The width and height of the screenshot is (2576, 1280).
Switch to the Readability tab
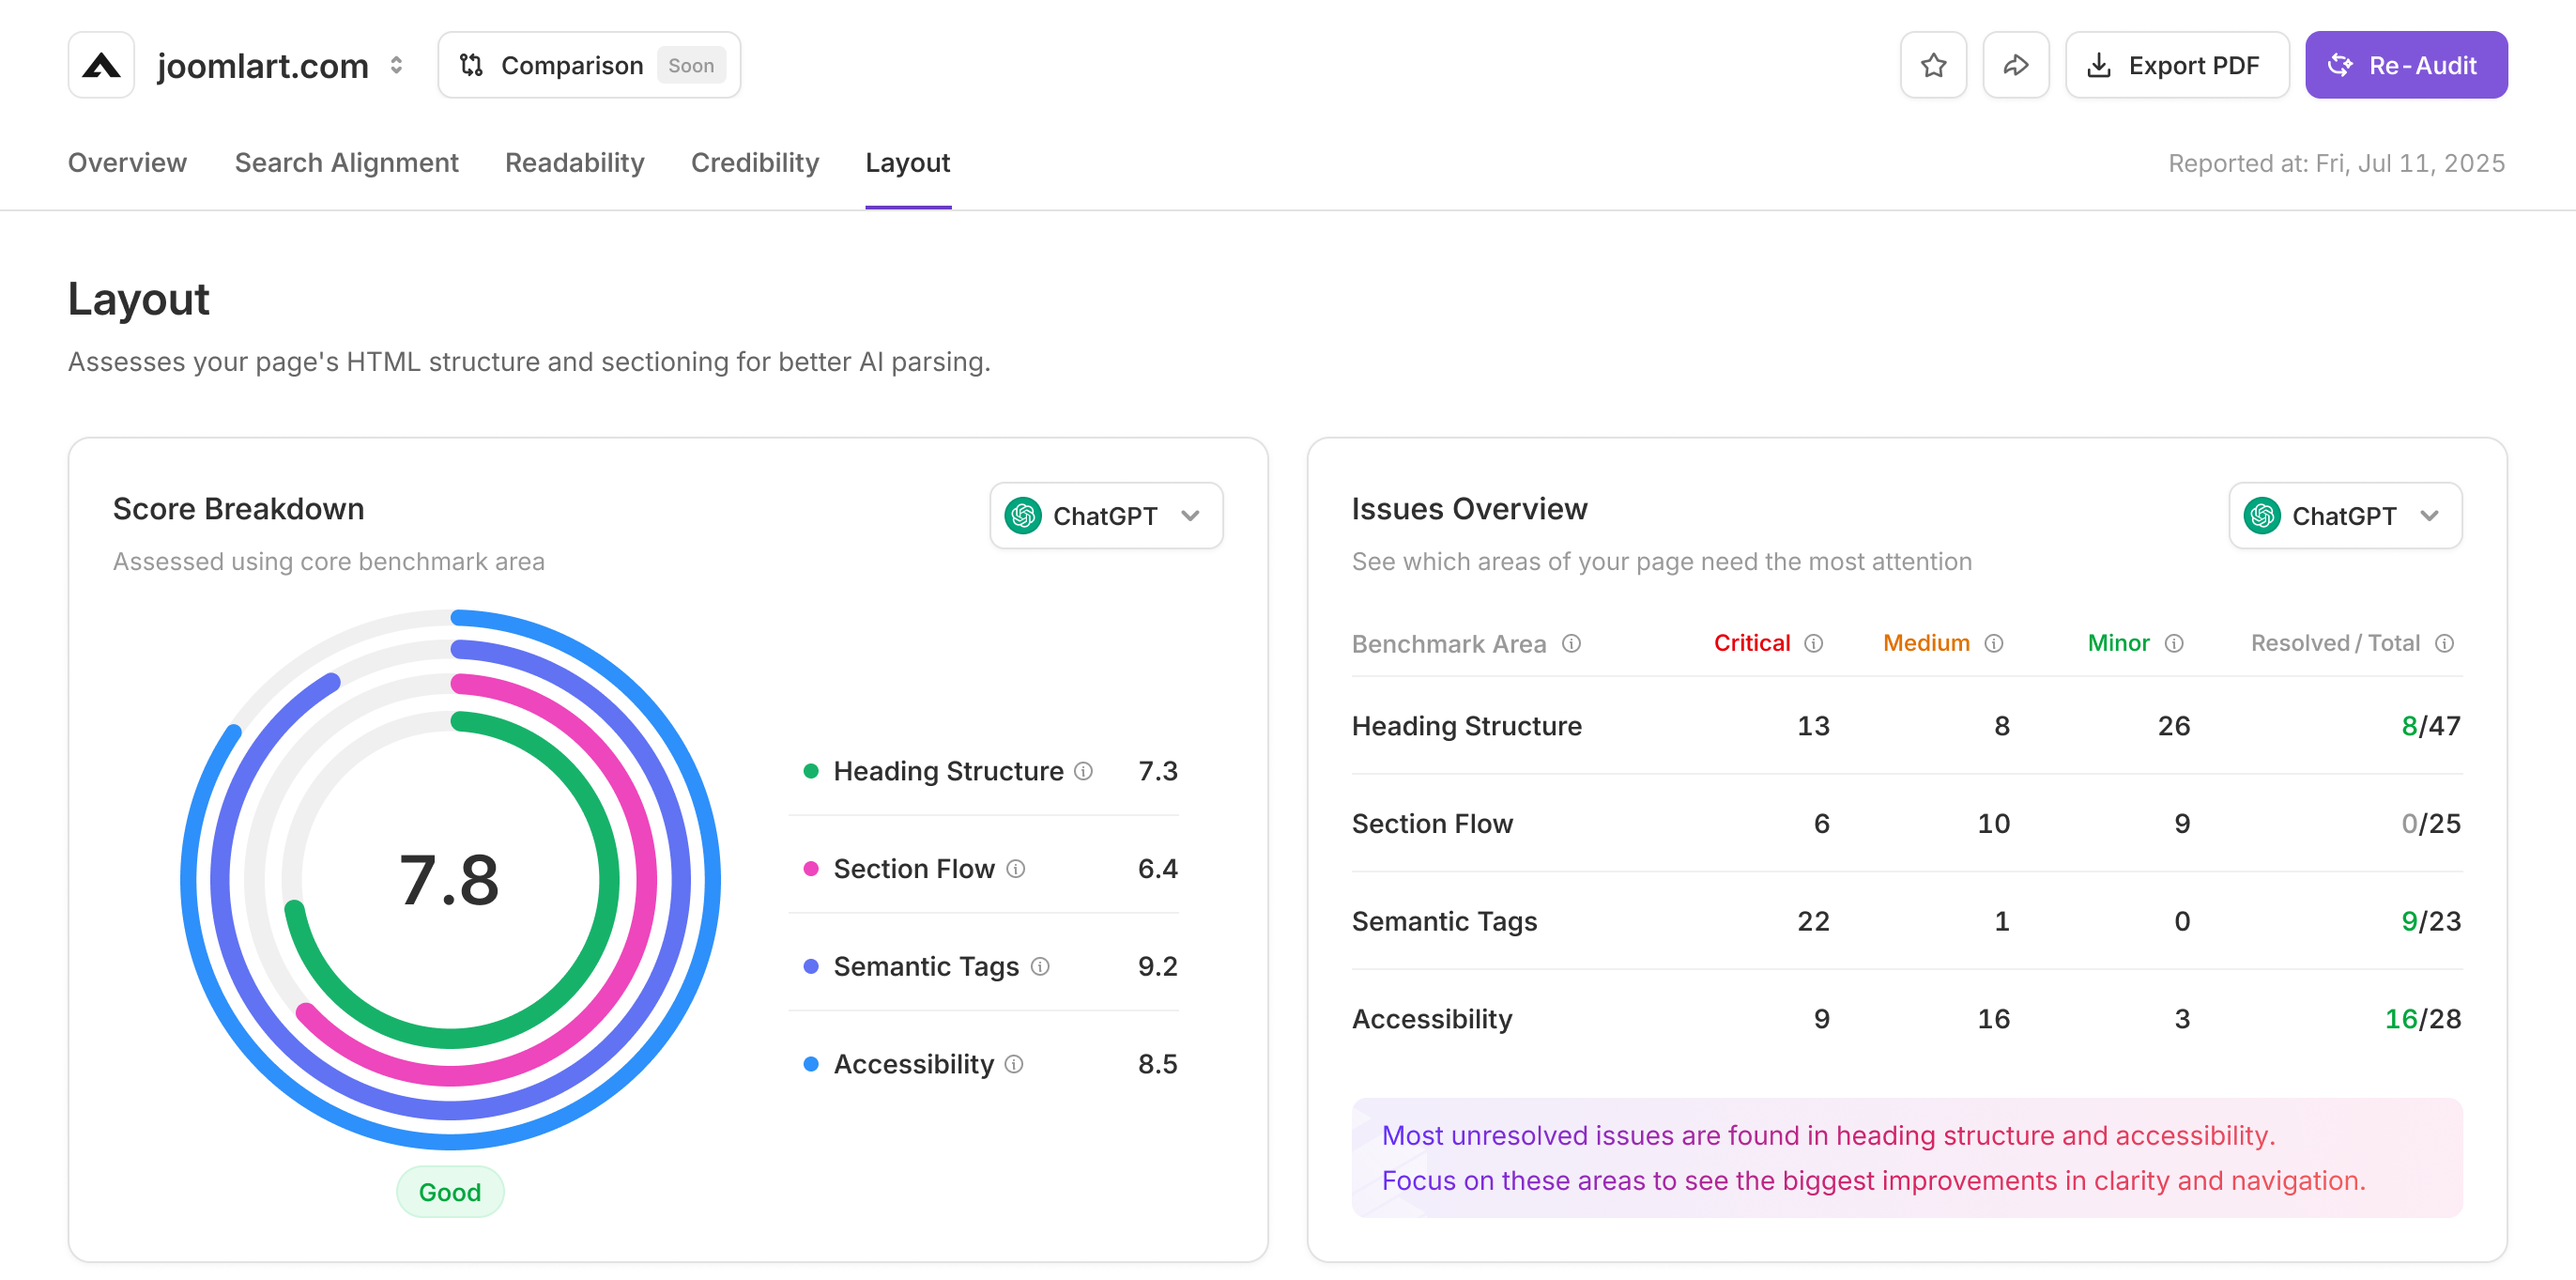(574, 163)
